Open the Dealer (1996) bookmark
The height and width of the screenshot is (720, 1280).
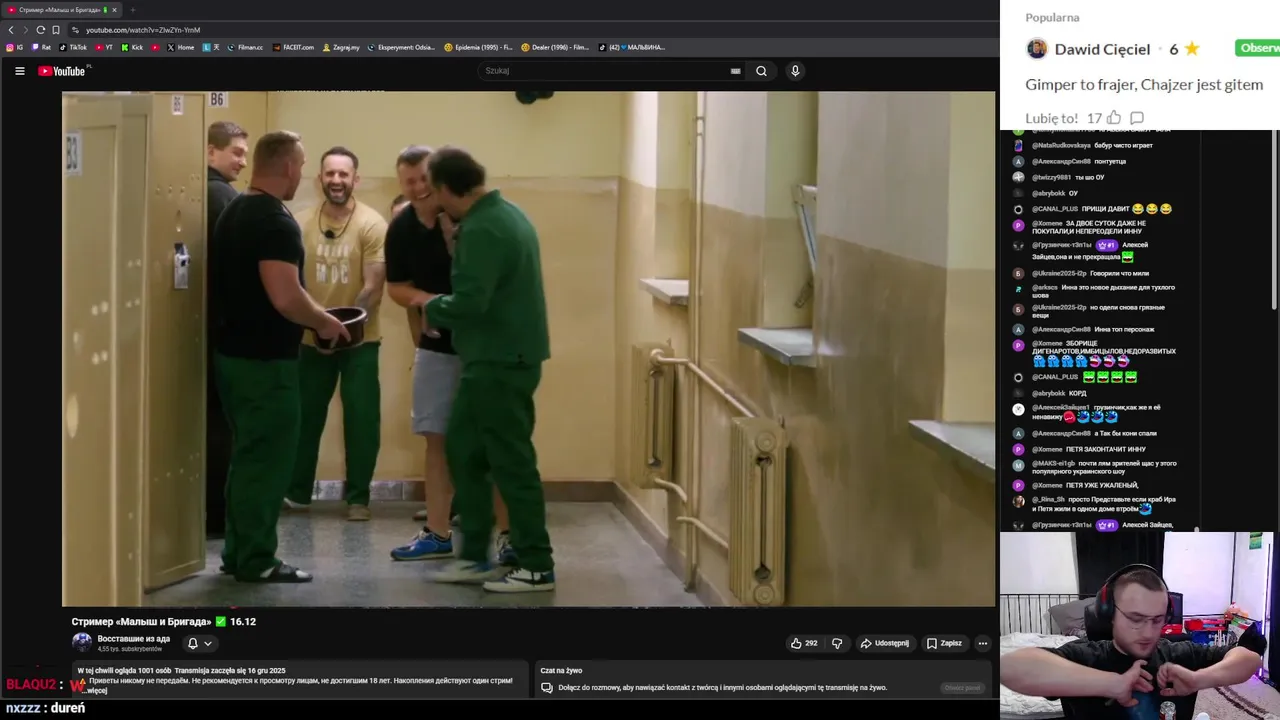pos(555,47)
